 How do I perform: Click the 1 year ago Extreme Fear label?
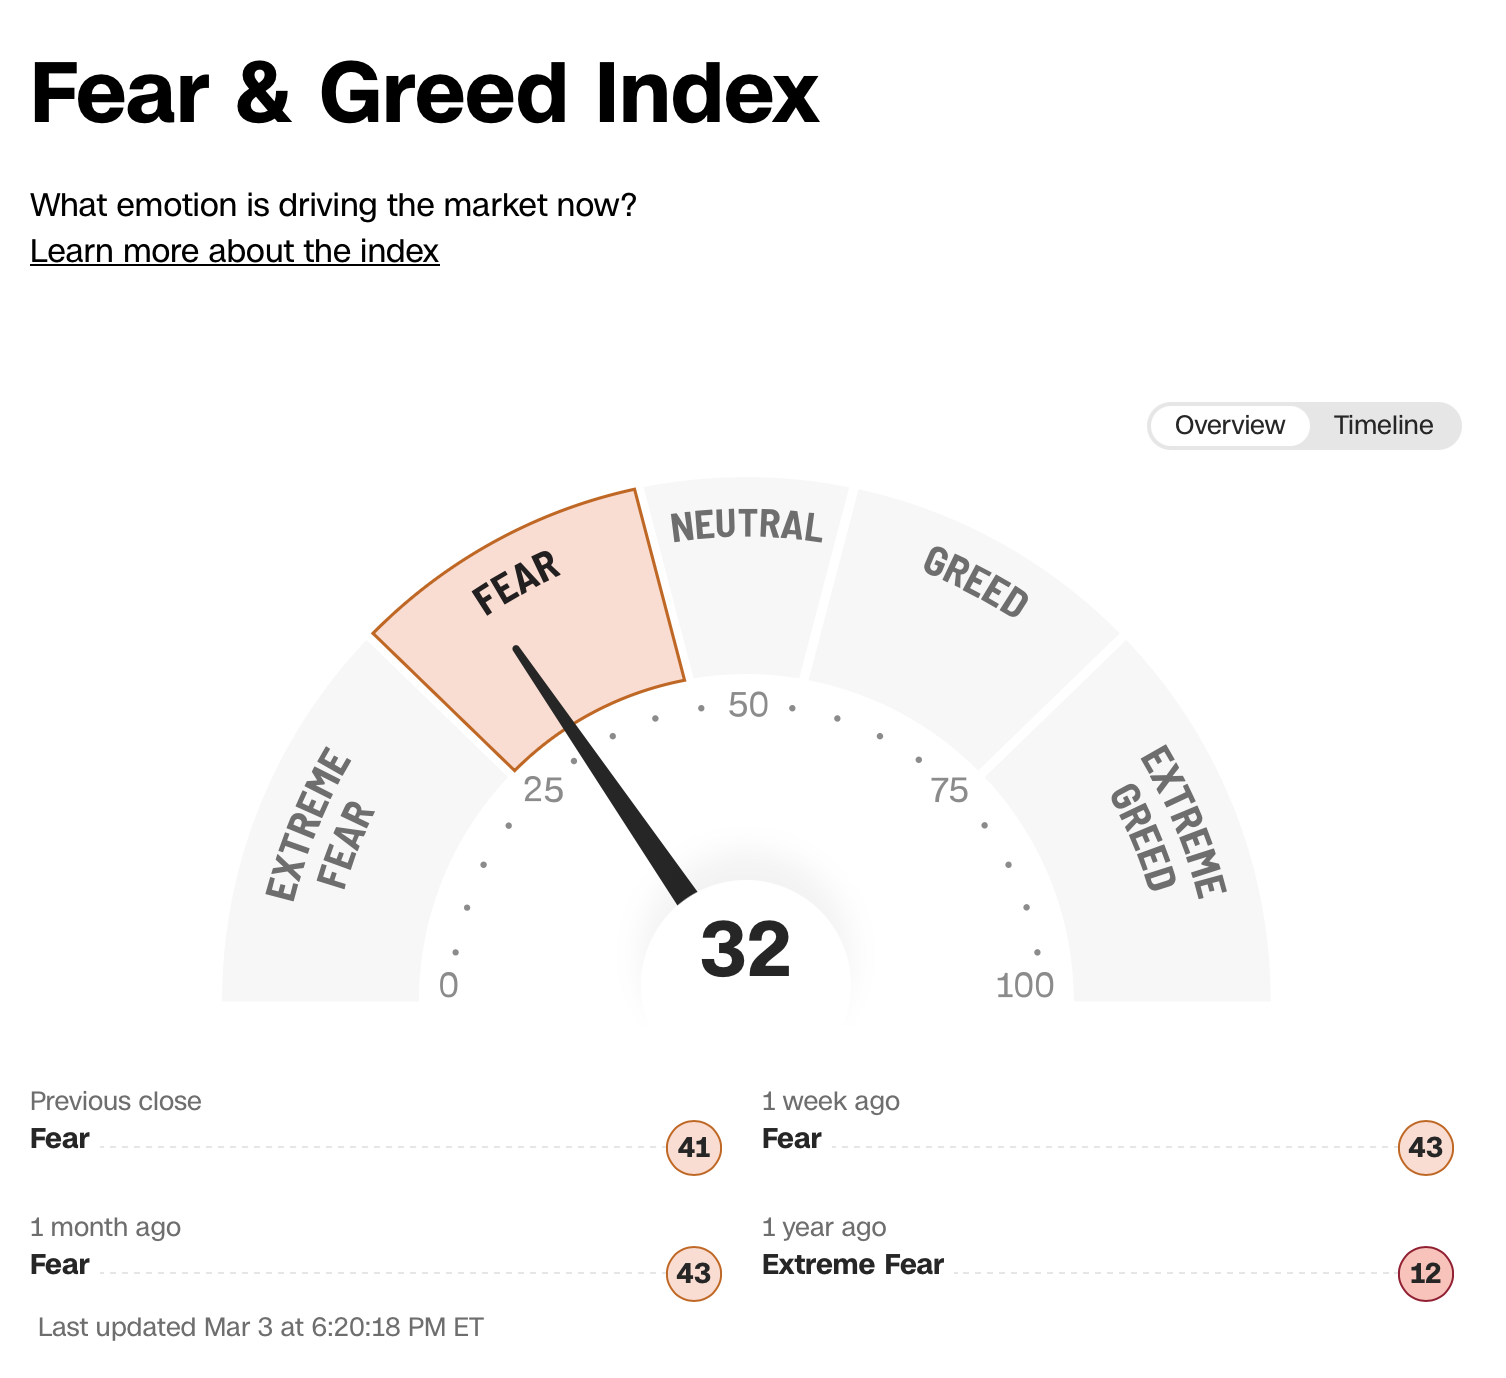[x=853, y=1265]
